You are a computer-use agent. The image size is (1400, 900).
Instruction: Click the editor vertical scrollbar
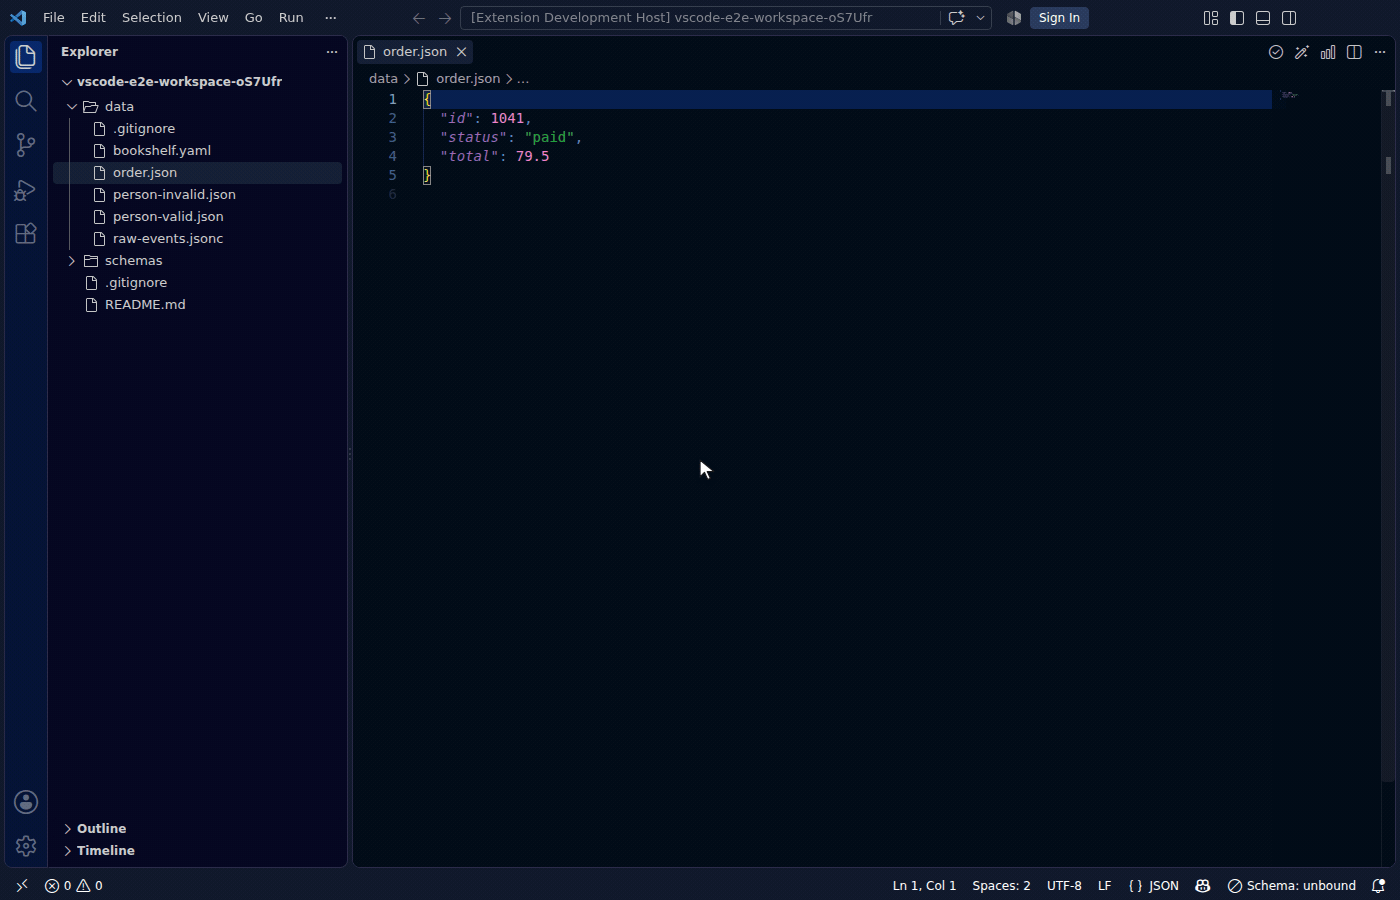tap(1388, 436)
